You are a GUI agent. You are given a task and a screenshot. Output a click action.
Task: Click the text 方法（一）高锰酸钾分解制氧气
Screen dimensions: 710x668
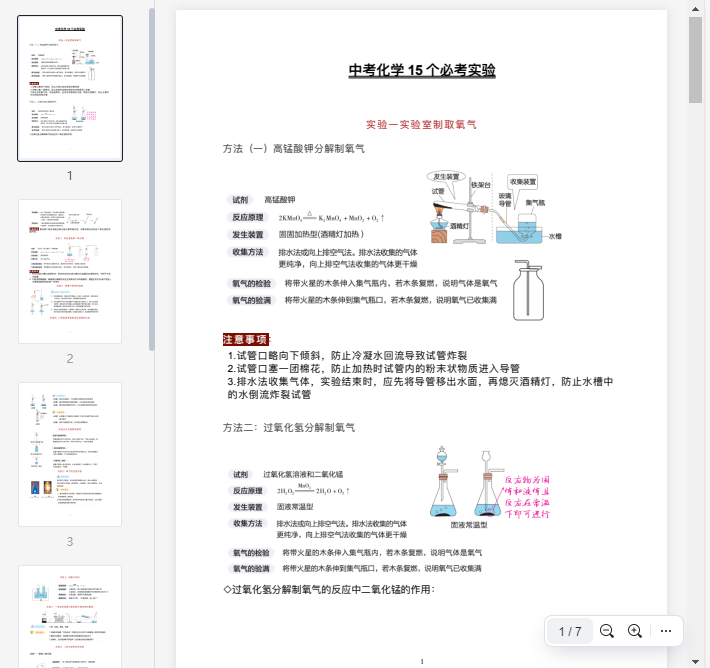click(293, 149)
